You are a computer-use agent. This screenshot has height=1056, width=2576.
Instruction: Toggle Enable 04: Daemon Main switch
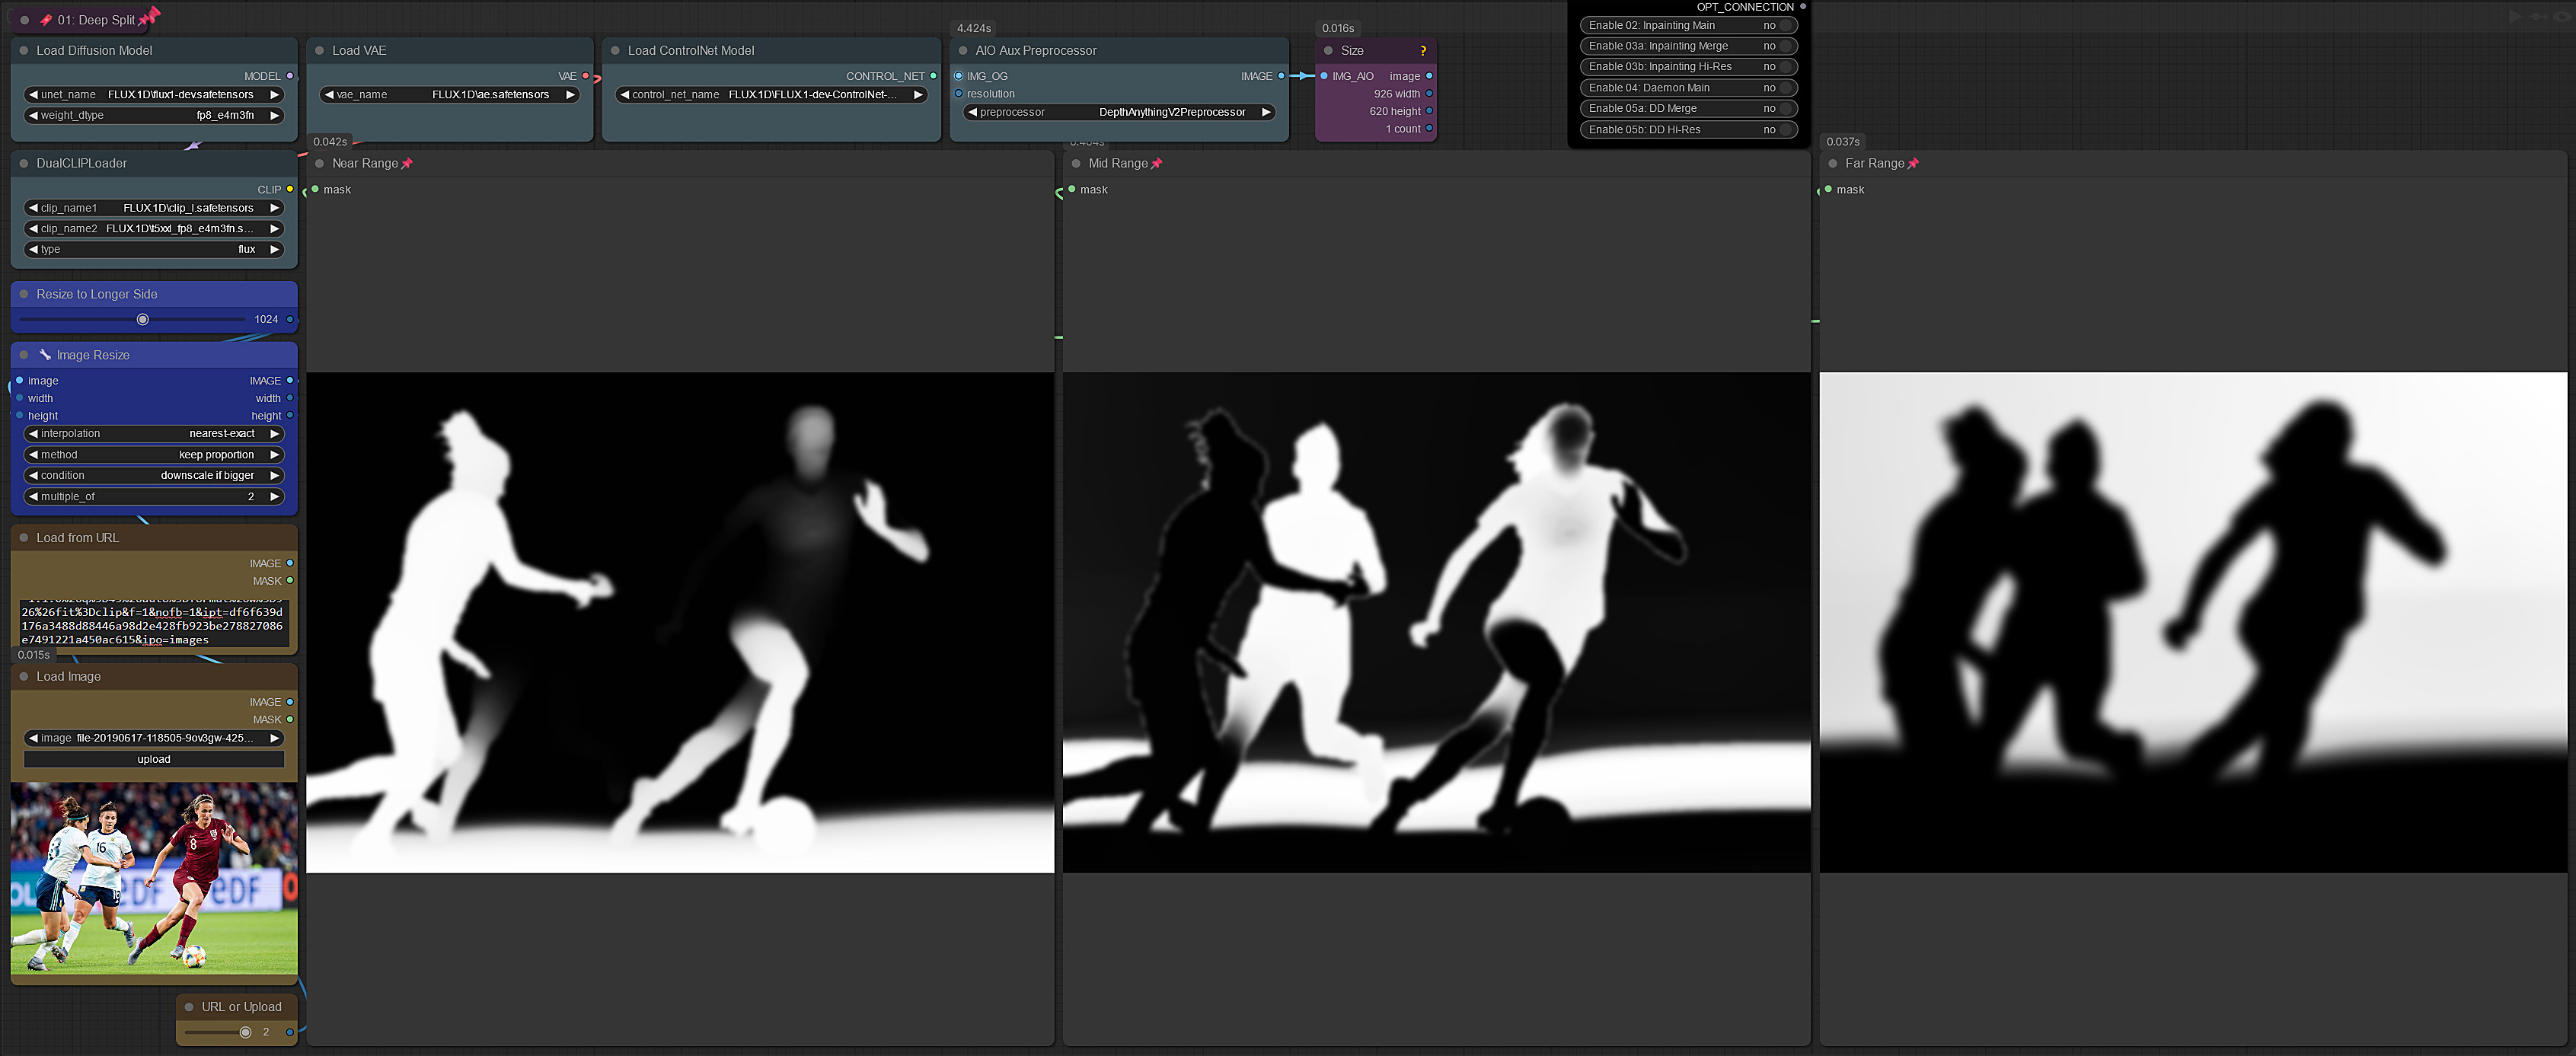(x=1785, y=88)
